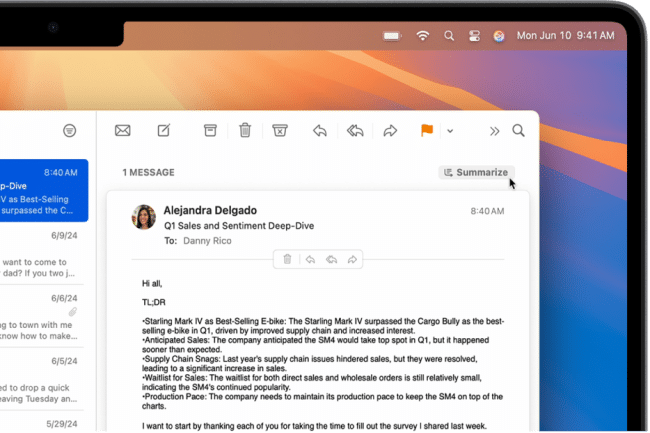Click the date and time Mon Jun 10
The image size is (650, 433).
[x=565, y=36]
